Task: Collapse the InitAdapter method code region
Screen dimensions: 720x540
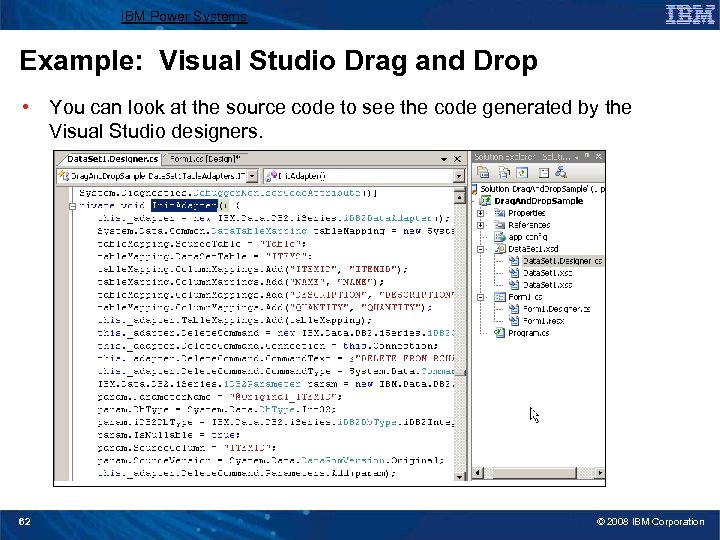Action: 72,206
